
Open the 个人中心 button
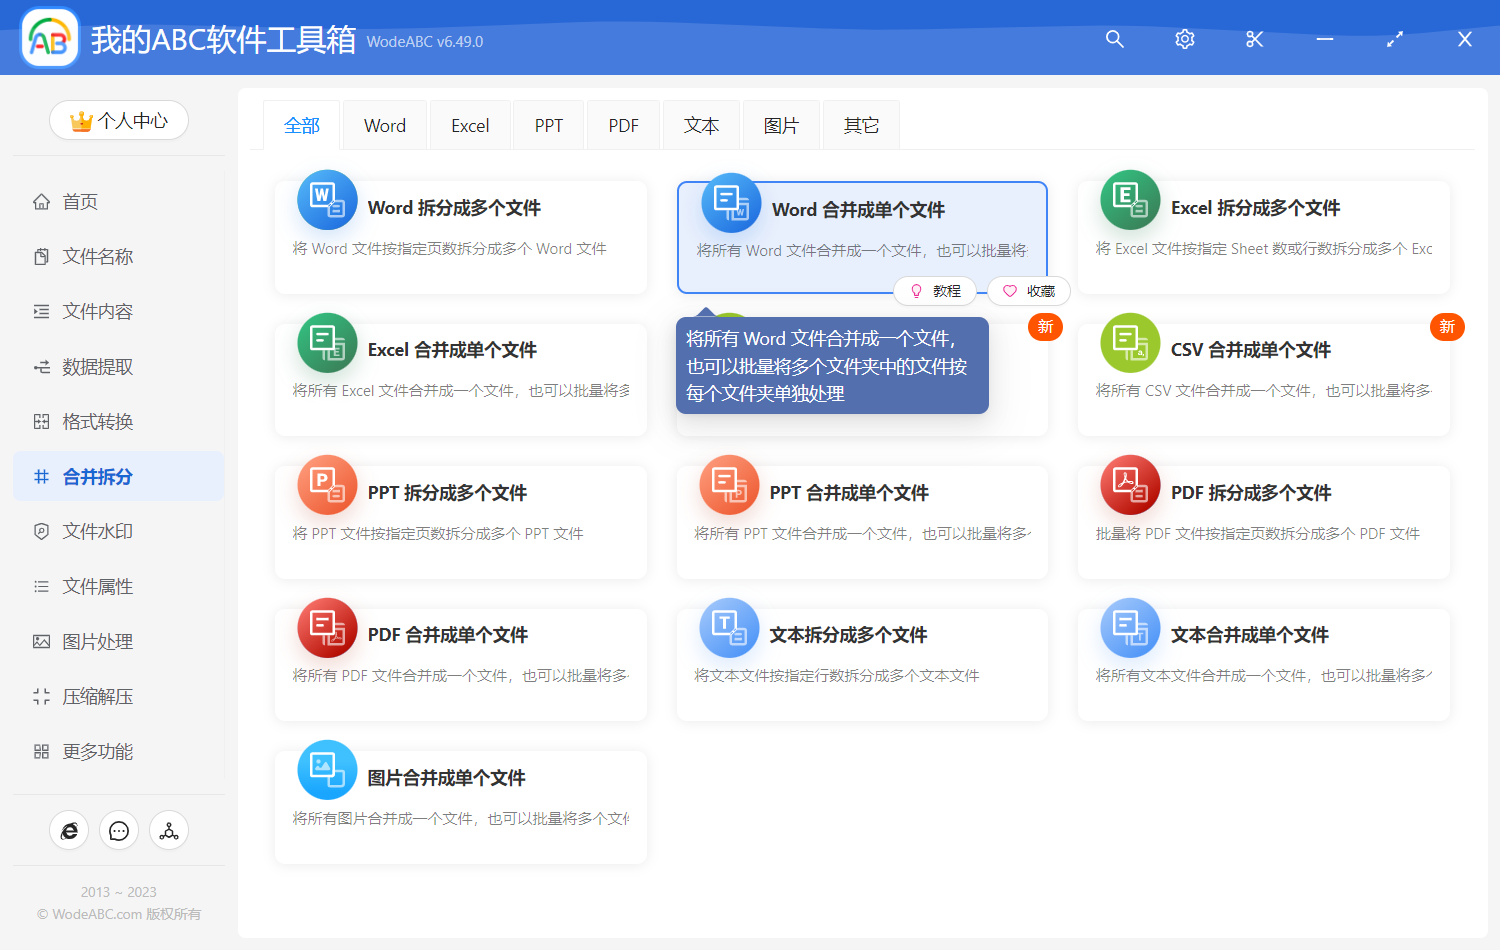click(119, 121)
